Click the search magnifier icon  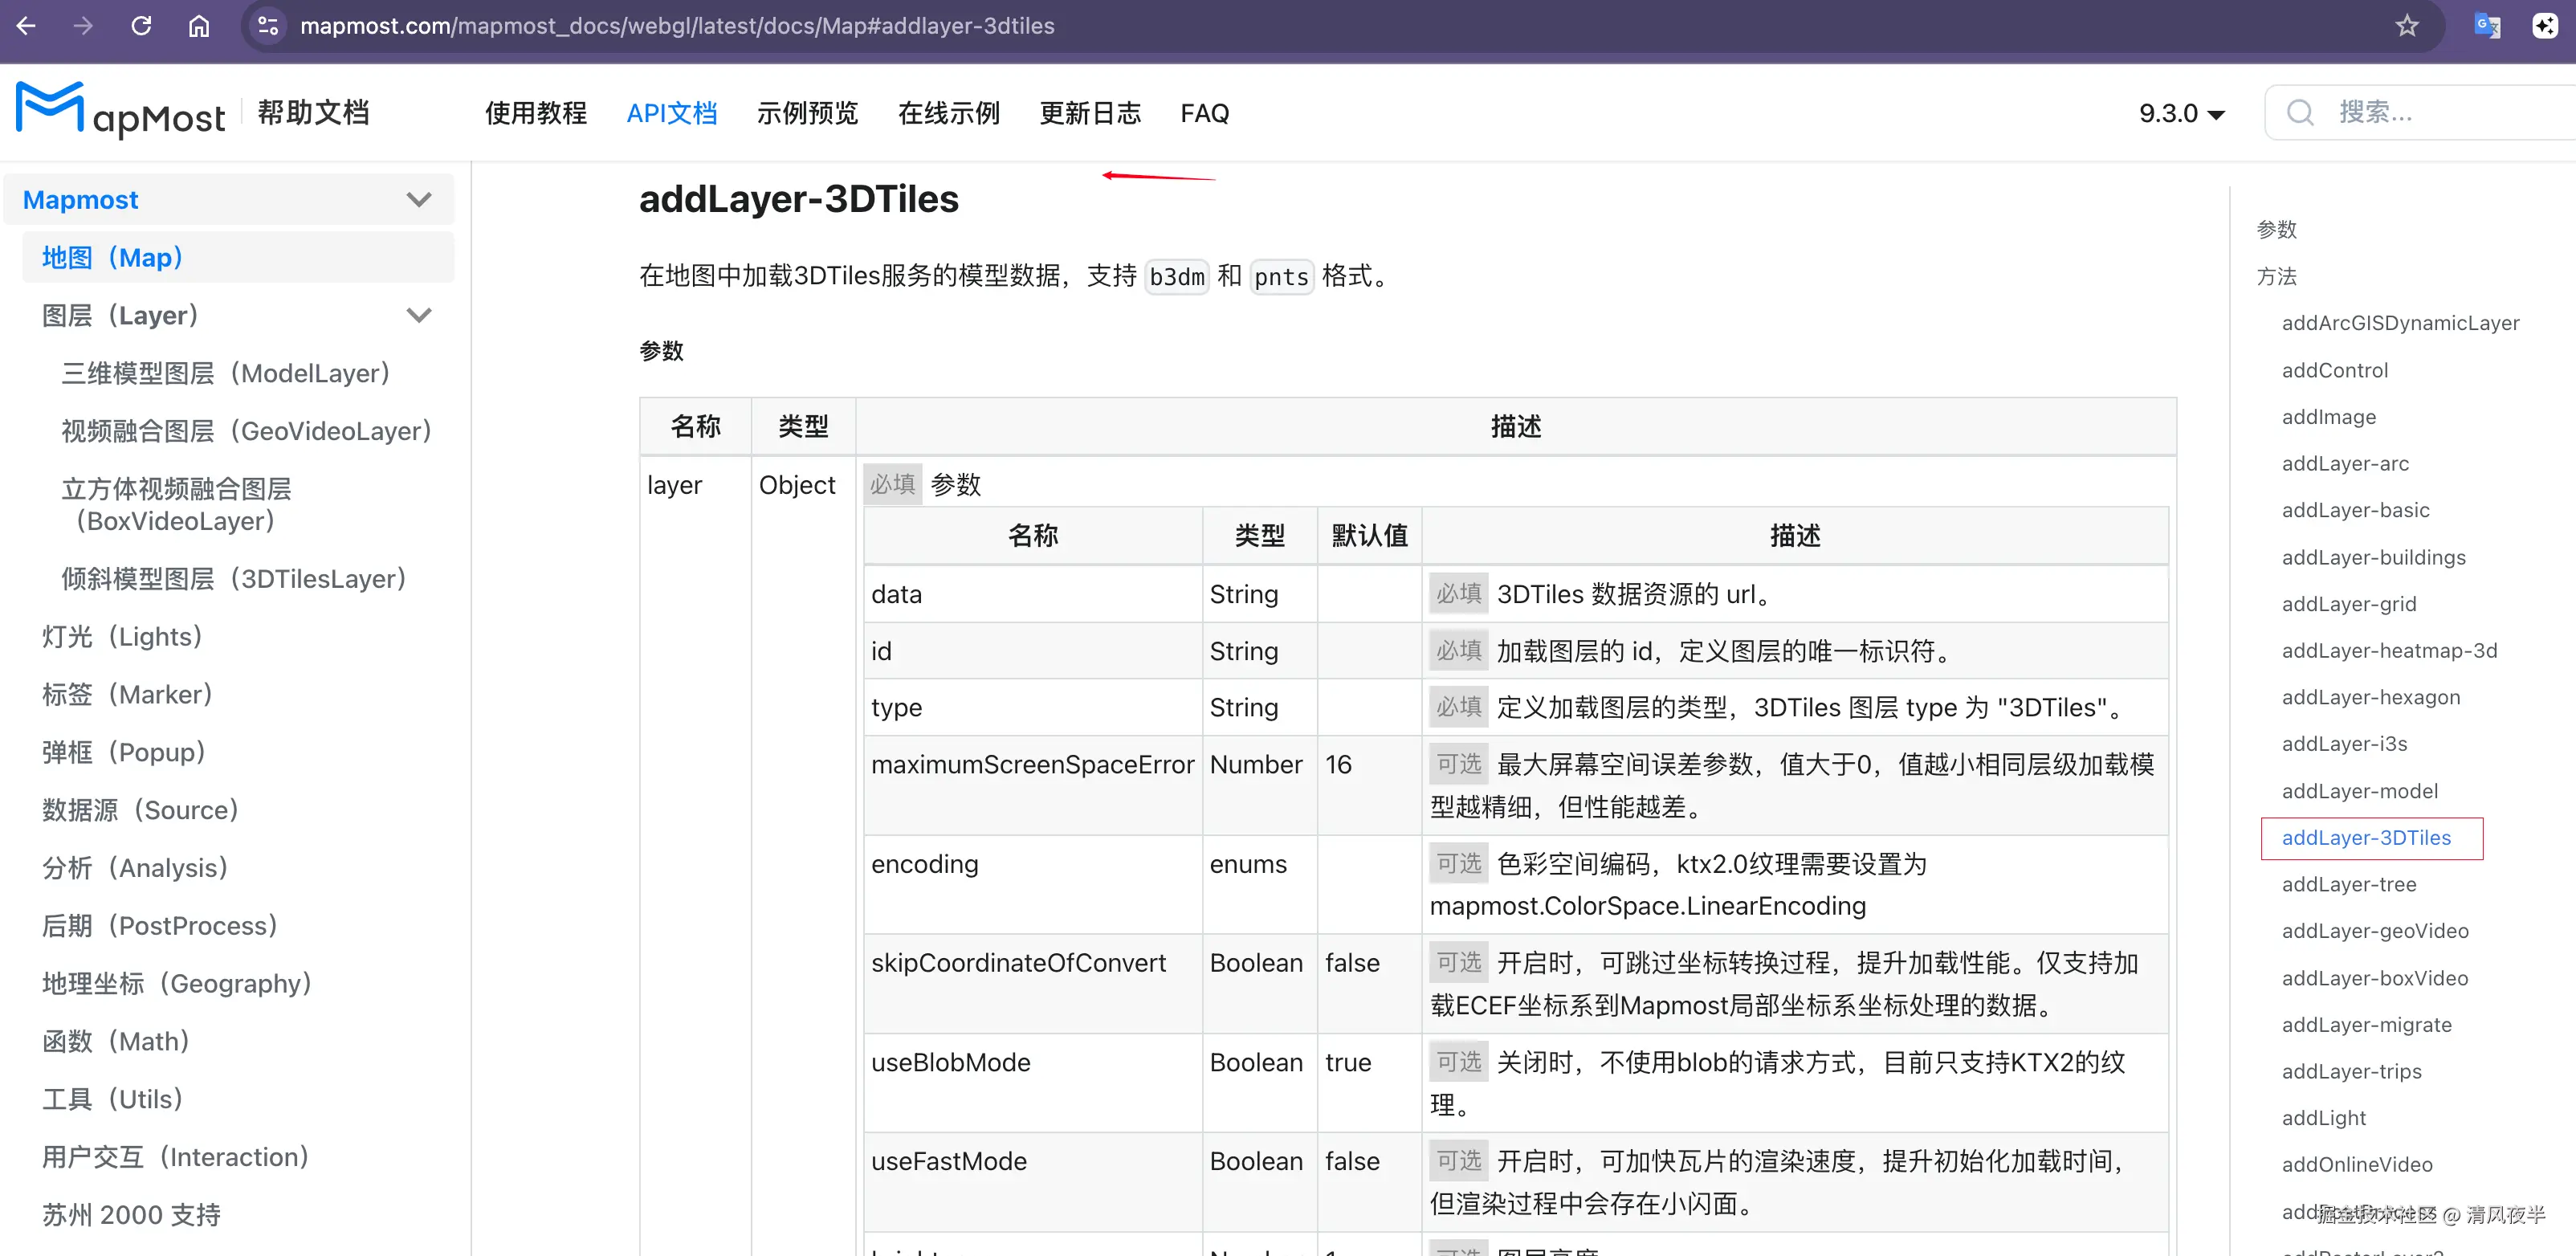coord(2300,113)
